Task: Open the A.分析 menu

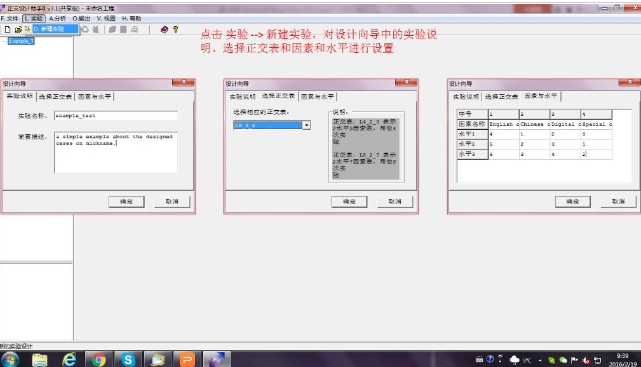Action: pos(57,18)
